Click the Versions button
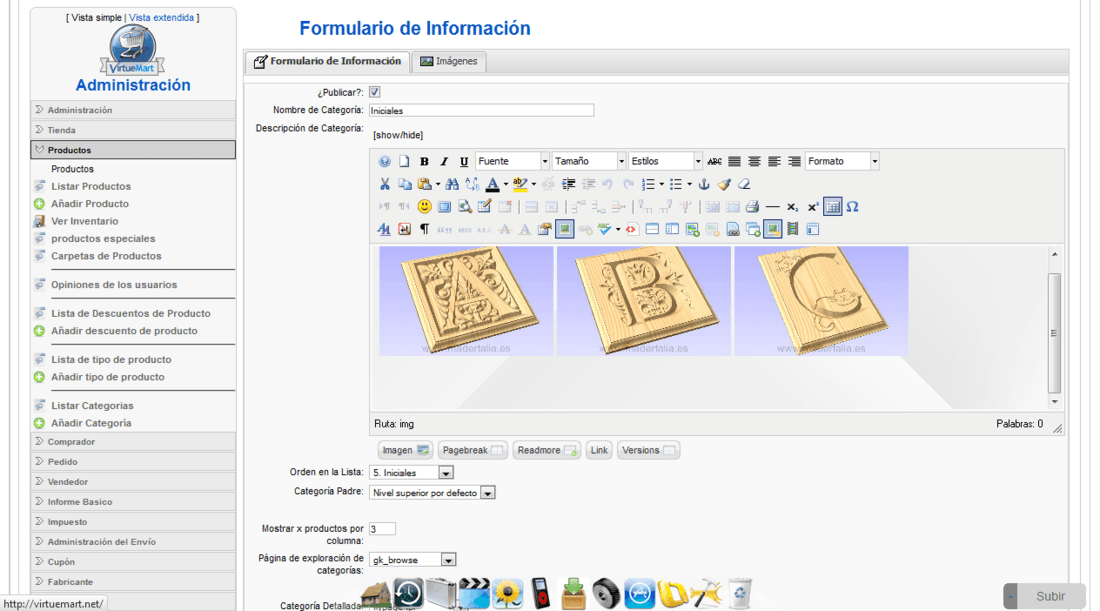The height and width of the screenshot is (611, 1100). click(x=648, y=450)
